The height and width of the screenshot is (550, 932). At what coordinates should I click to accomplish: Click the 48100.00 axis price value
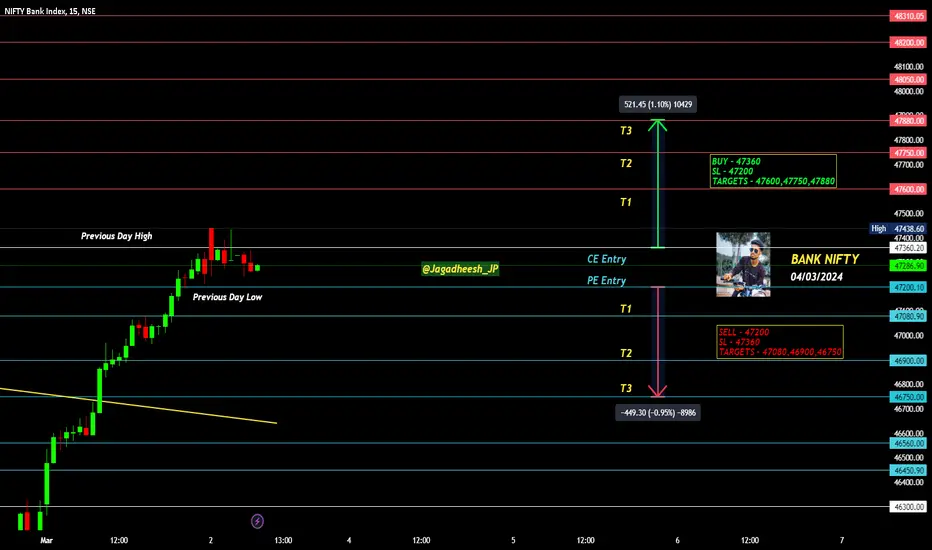click(x=909, y=67)
